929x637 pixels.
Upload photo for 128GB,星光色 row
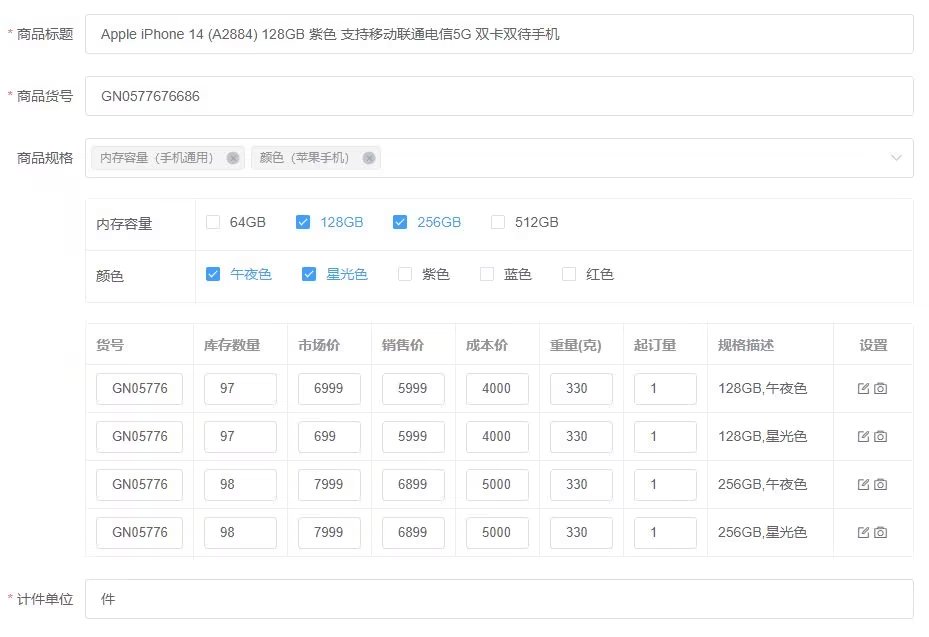tap(880, 436)
